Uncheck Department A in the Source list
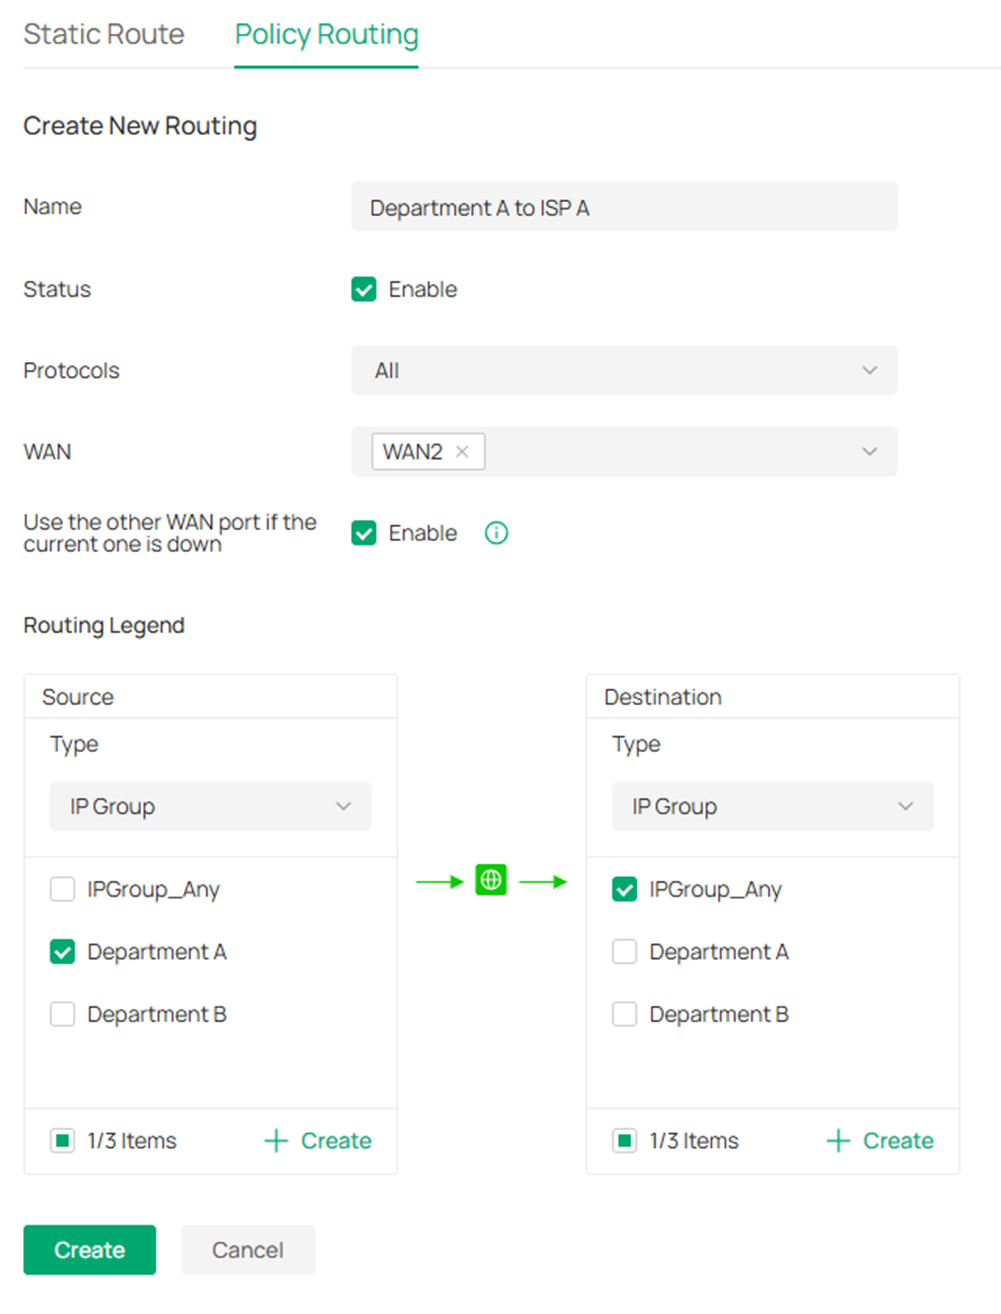The width and height of the screenshot is (1001, 1314). [62, 951]
